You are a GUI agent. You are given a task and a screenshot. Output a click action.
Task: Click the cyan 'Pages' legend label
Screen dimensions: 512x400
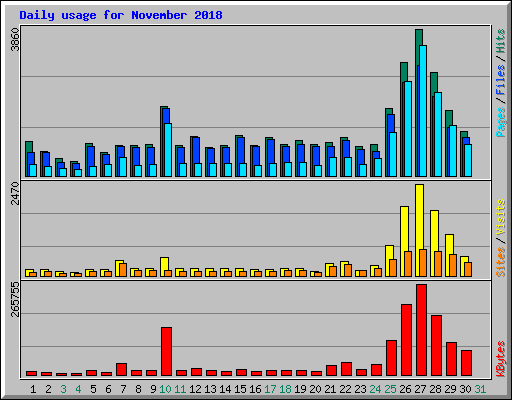coord(500,122)
